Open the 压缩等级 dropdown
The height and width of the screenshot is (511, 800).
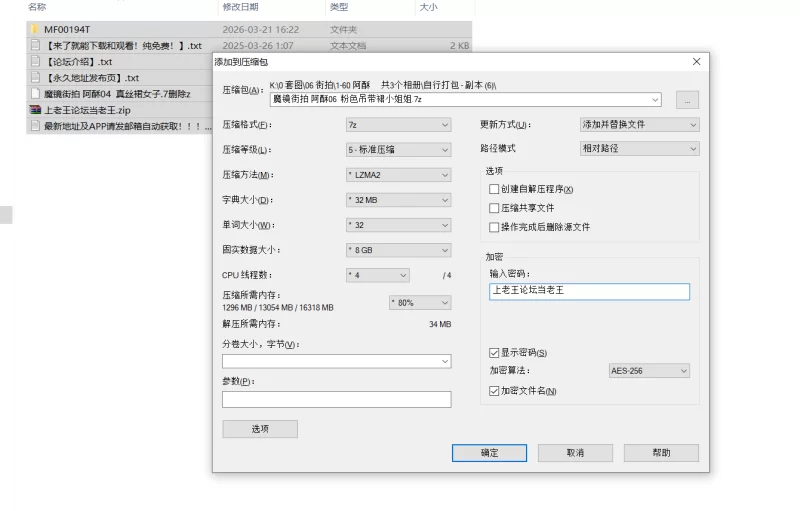tap(398, 149)
